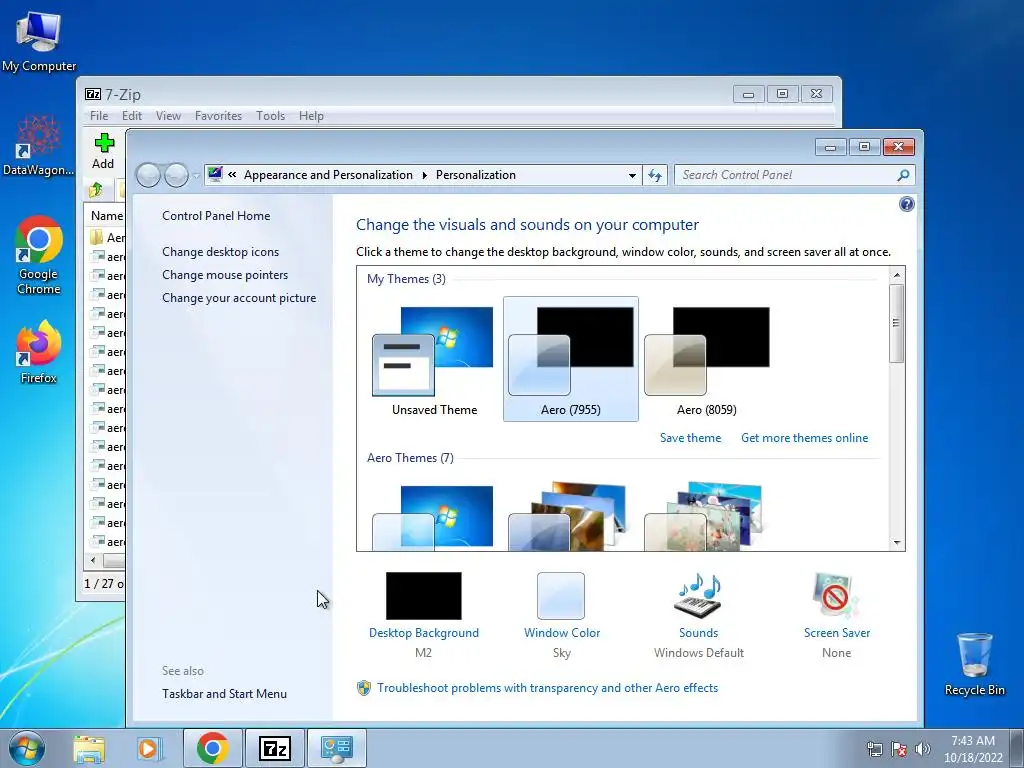Image resolution: width=1024 pixels, height=768 pixels.
Task: Open Windows Media Player from the taskbar
Action: coord(150,748)
